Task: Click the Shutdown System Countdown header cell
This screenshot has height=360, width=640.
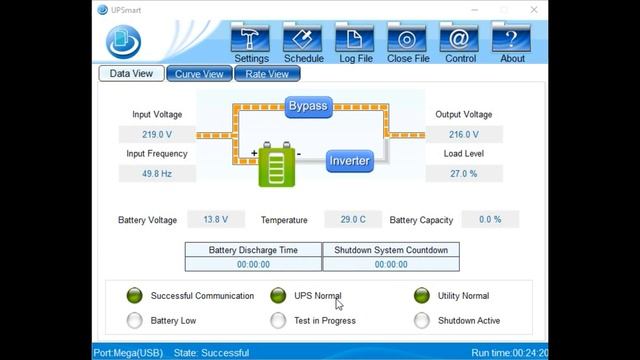Action: pos(391,250)
